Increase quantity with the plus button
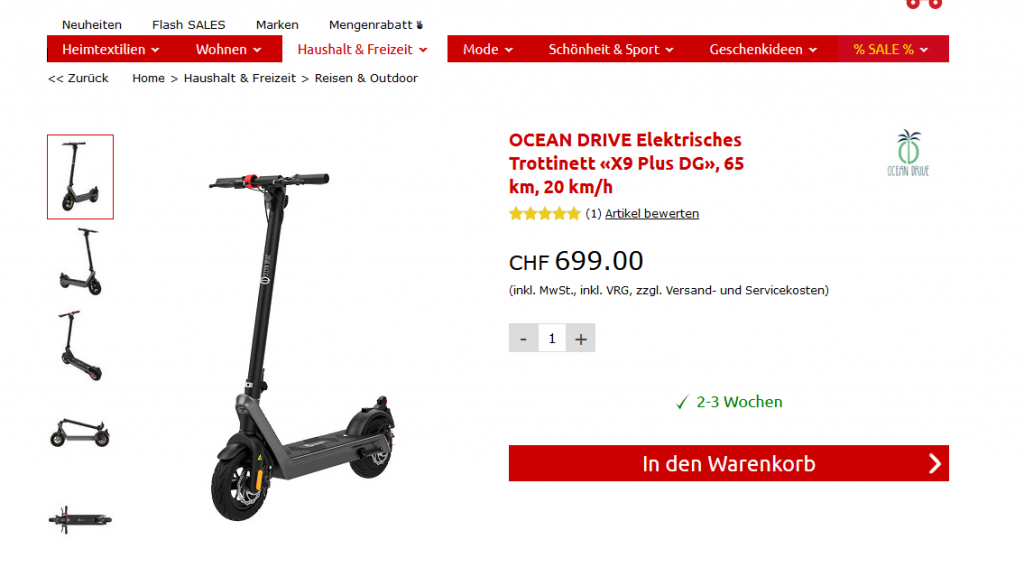The image size is (1024, 586). (x=581, y=338)
